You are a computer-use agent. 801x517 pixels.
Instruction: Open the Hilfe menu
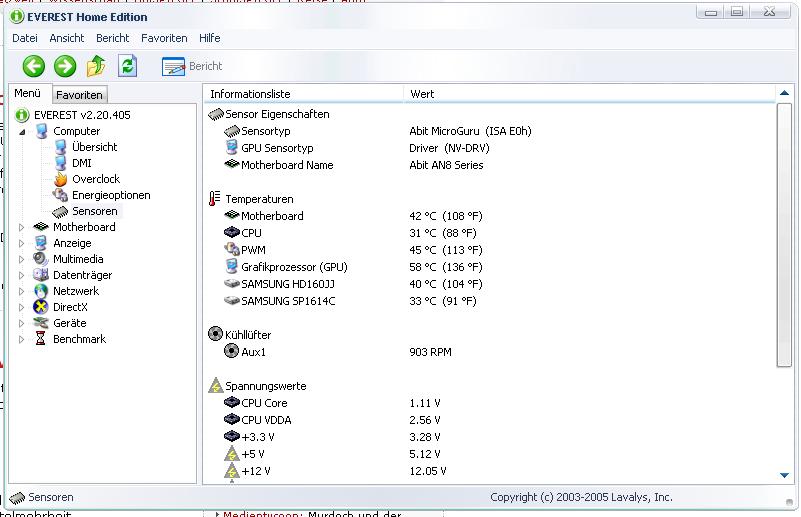pyautogui.click(x=209, y=38)
